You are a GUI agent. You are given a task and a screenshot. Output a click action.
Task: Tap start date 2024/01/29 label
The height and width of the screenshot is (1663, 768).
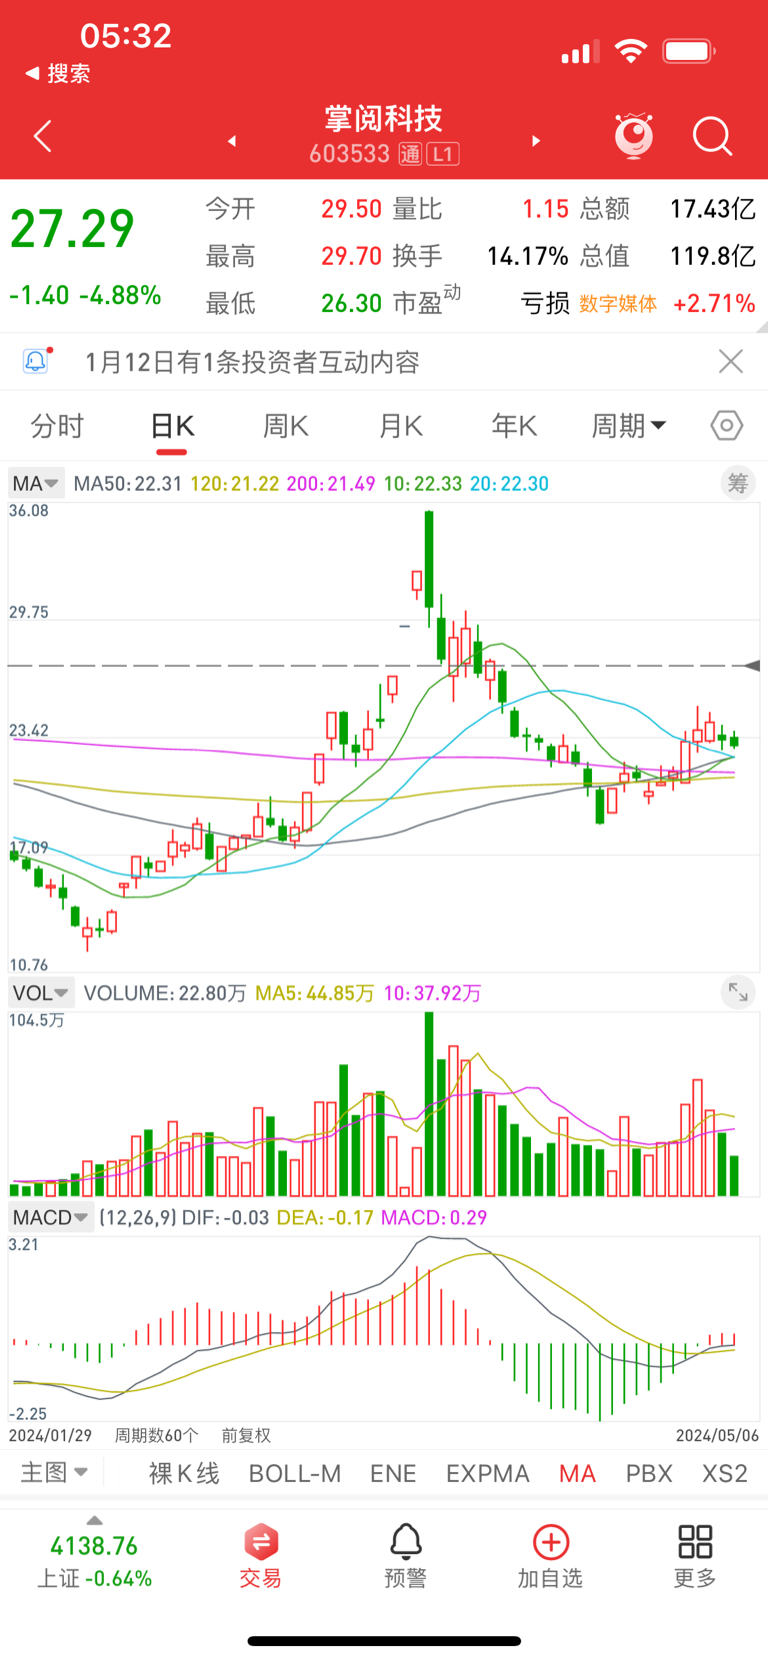coord(50,1435)
